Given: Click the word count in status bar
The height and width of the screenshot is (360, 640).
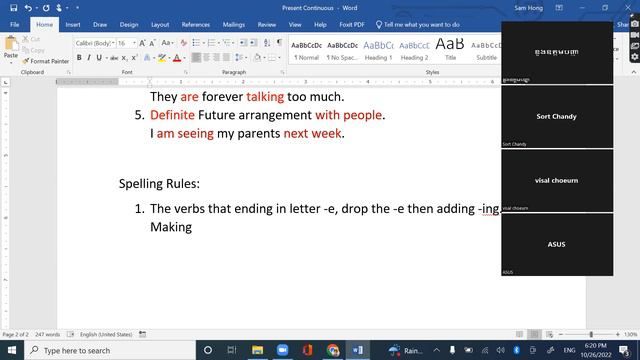Looking at the screenshot, I should [47, 334].
